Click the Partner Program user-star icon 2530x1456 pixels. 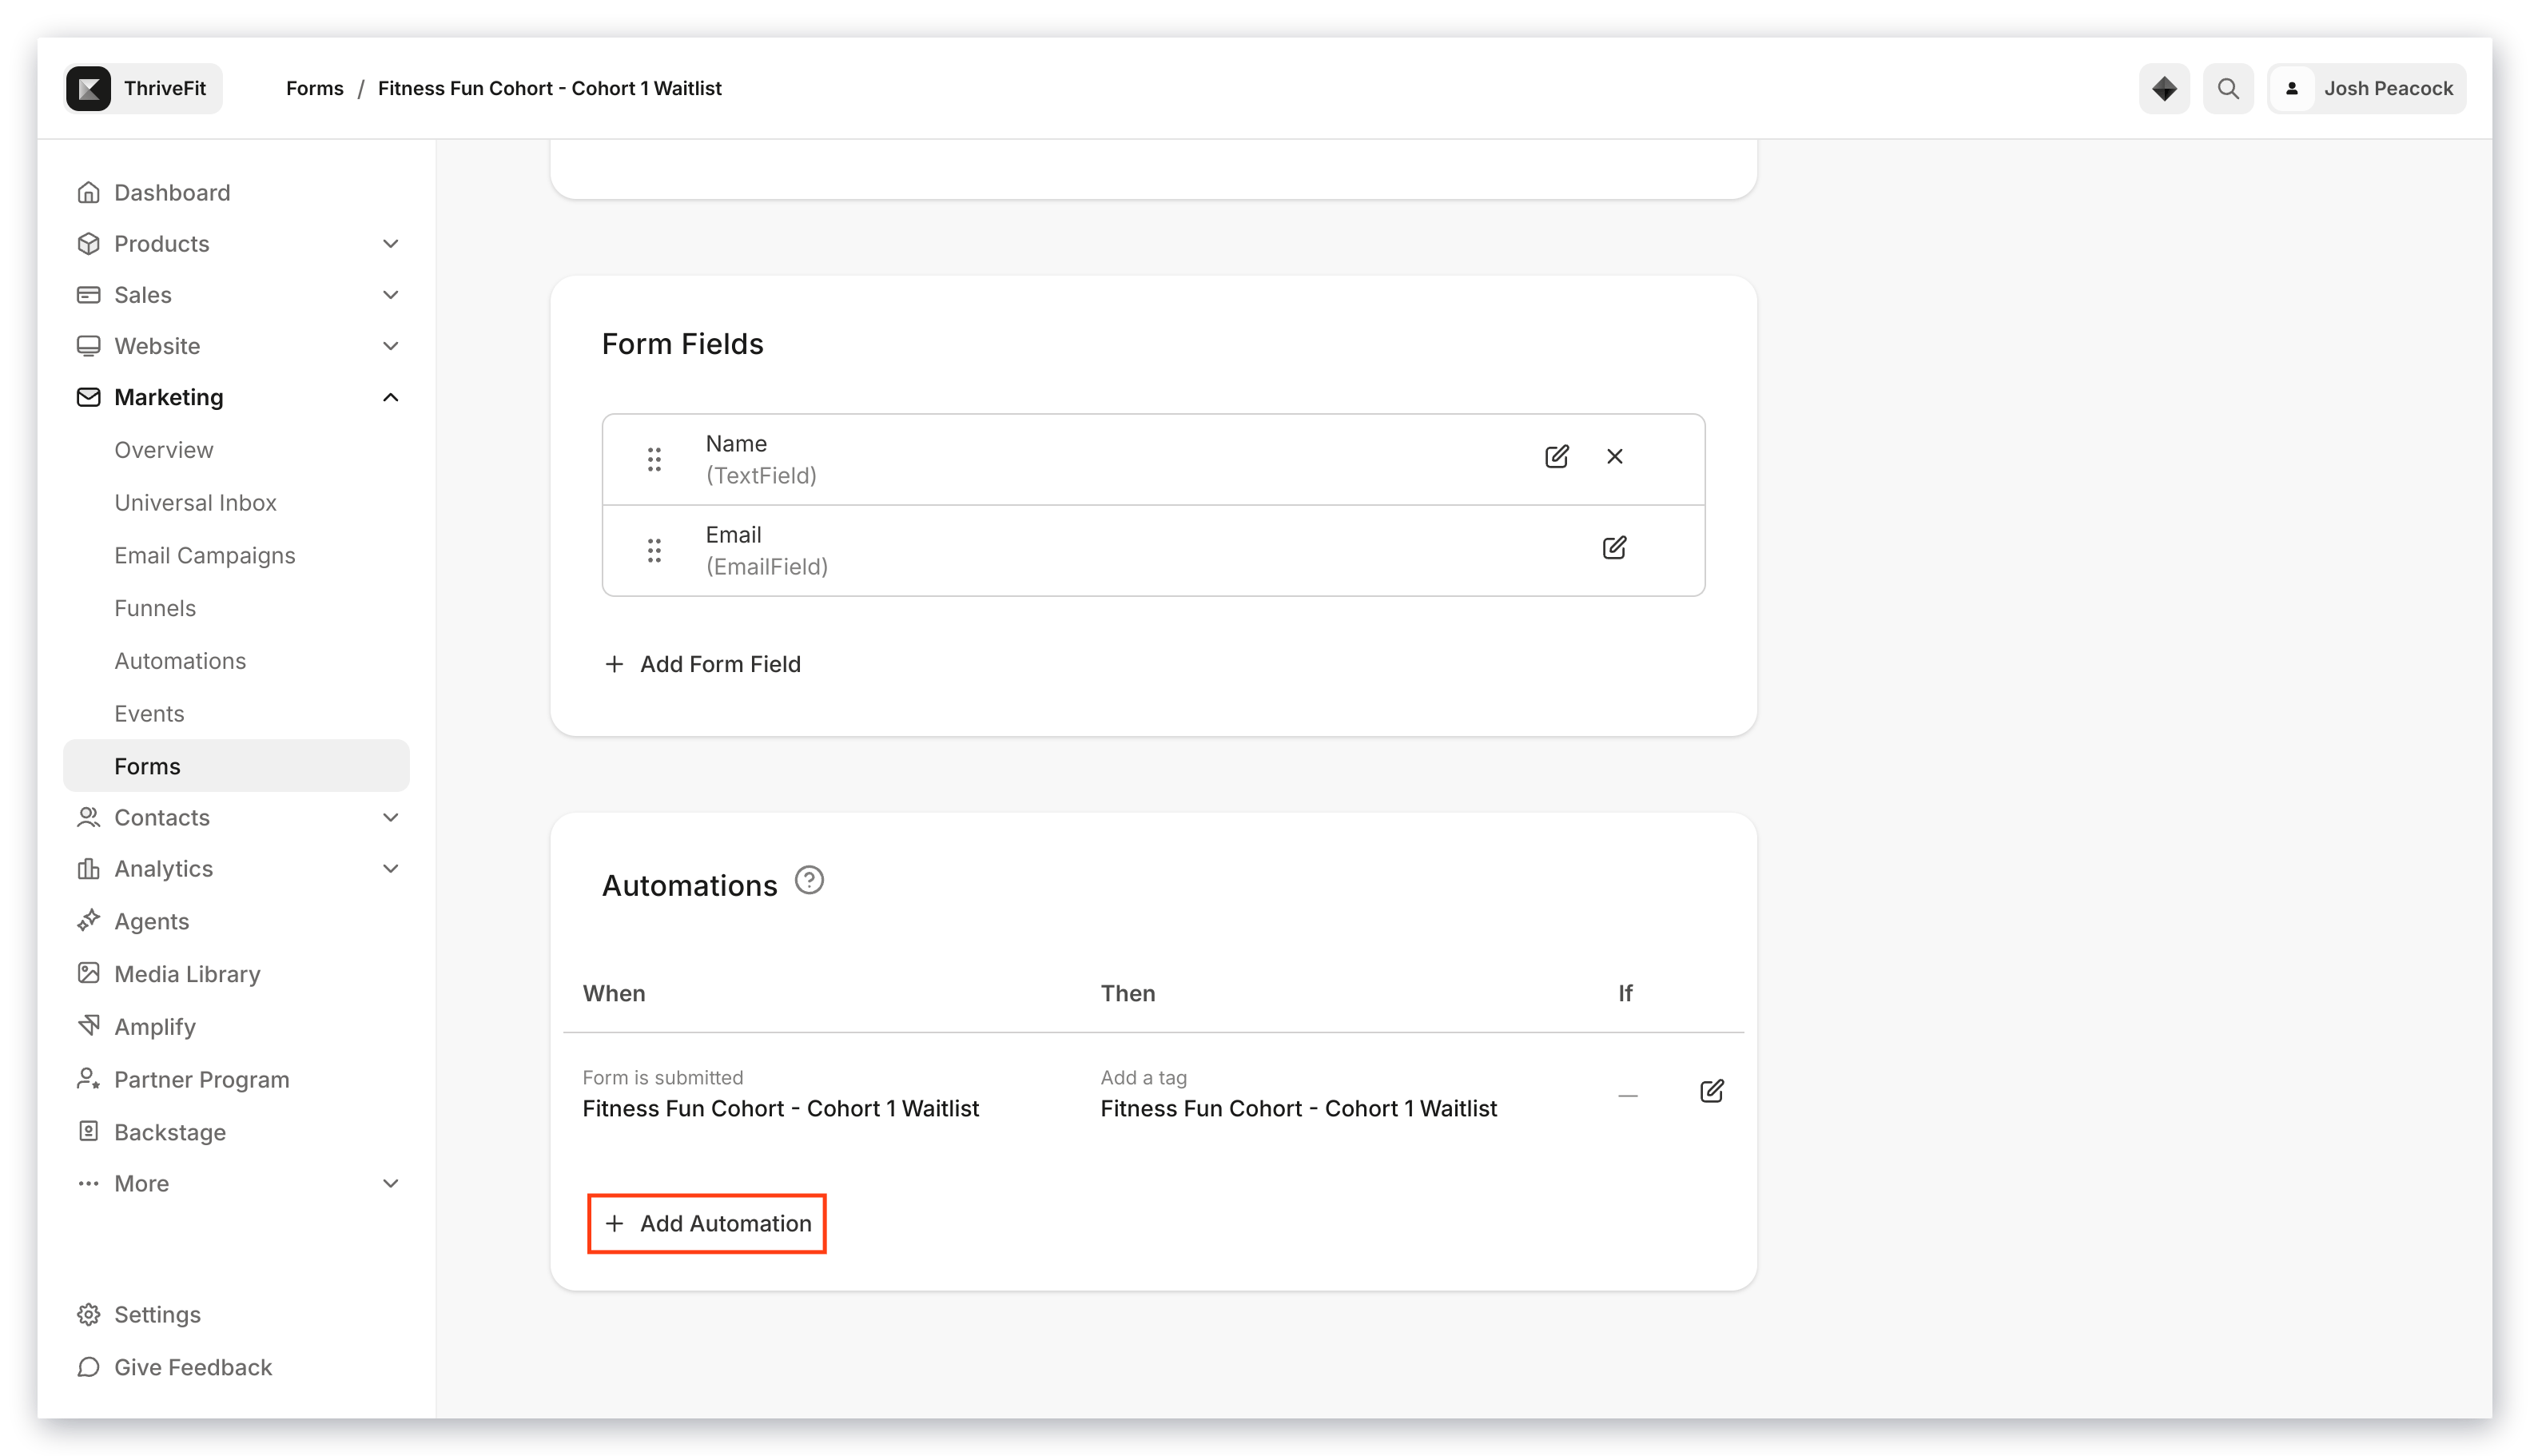[x=88, y=1078]
